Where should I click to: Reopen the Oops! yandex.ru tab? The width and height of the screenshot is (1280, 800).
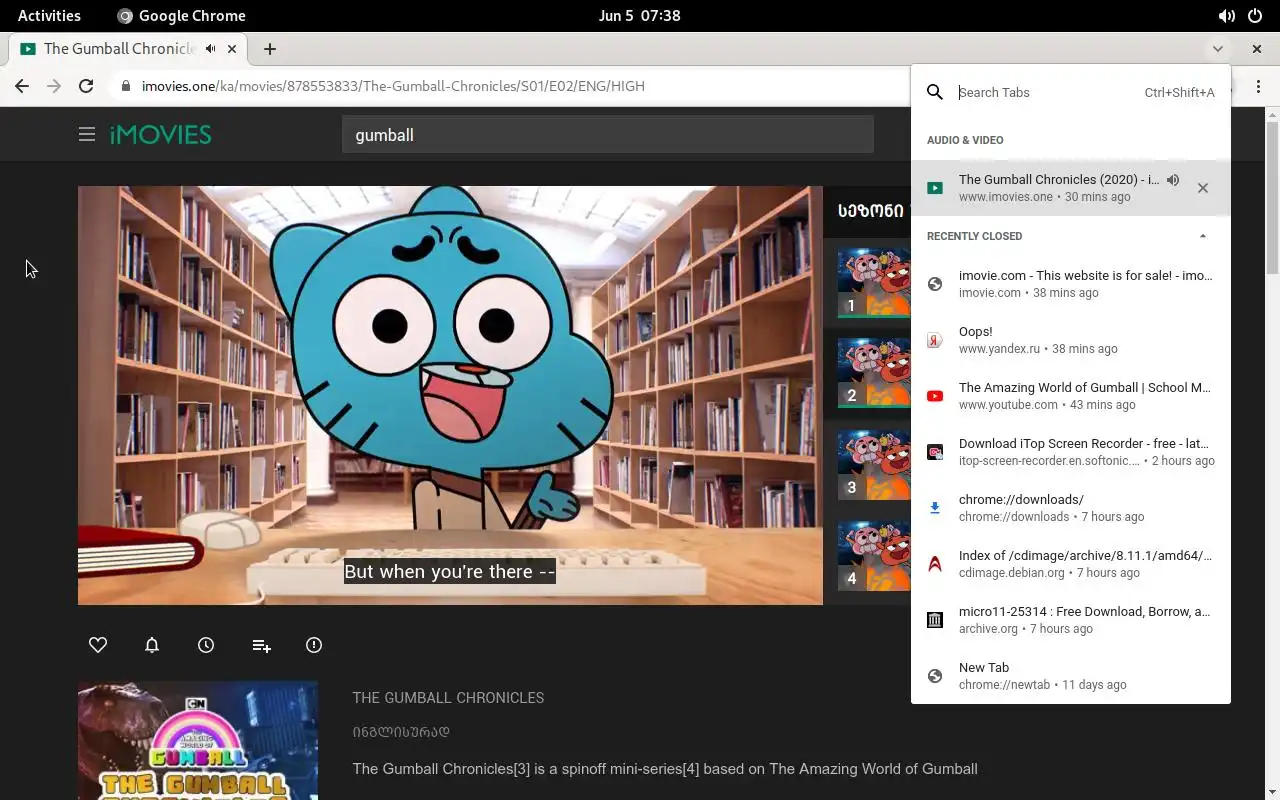pyautogui.click(x=1070, y=340)
